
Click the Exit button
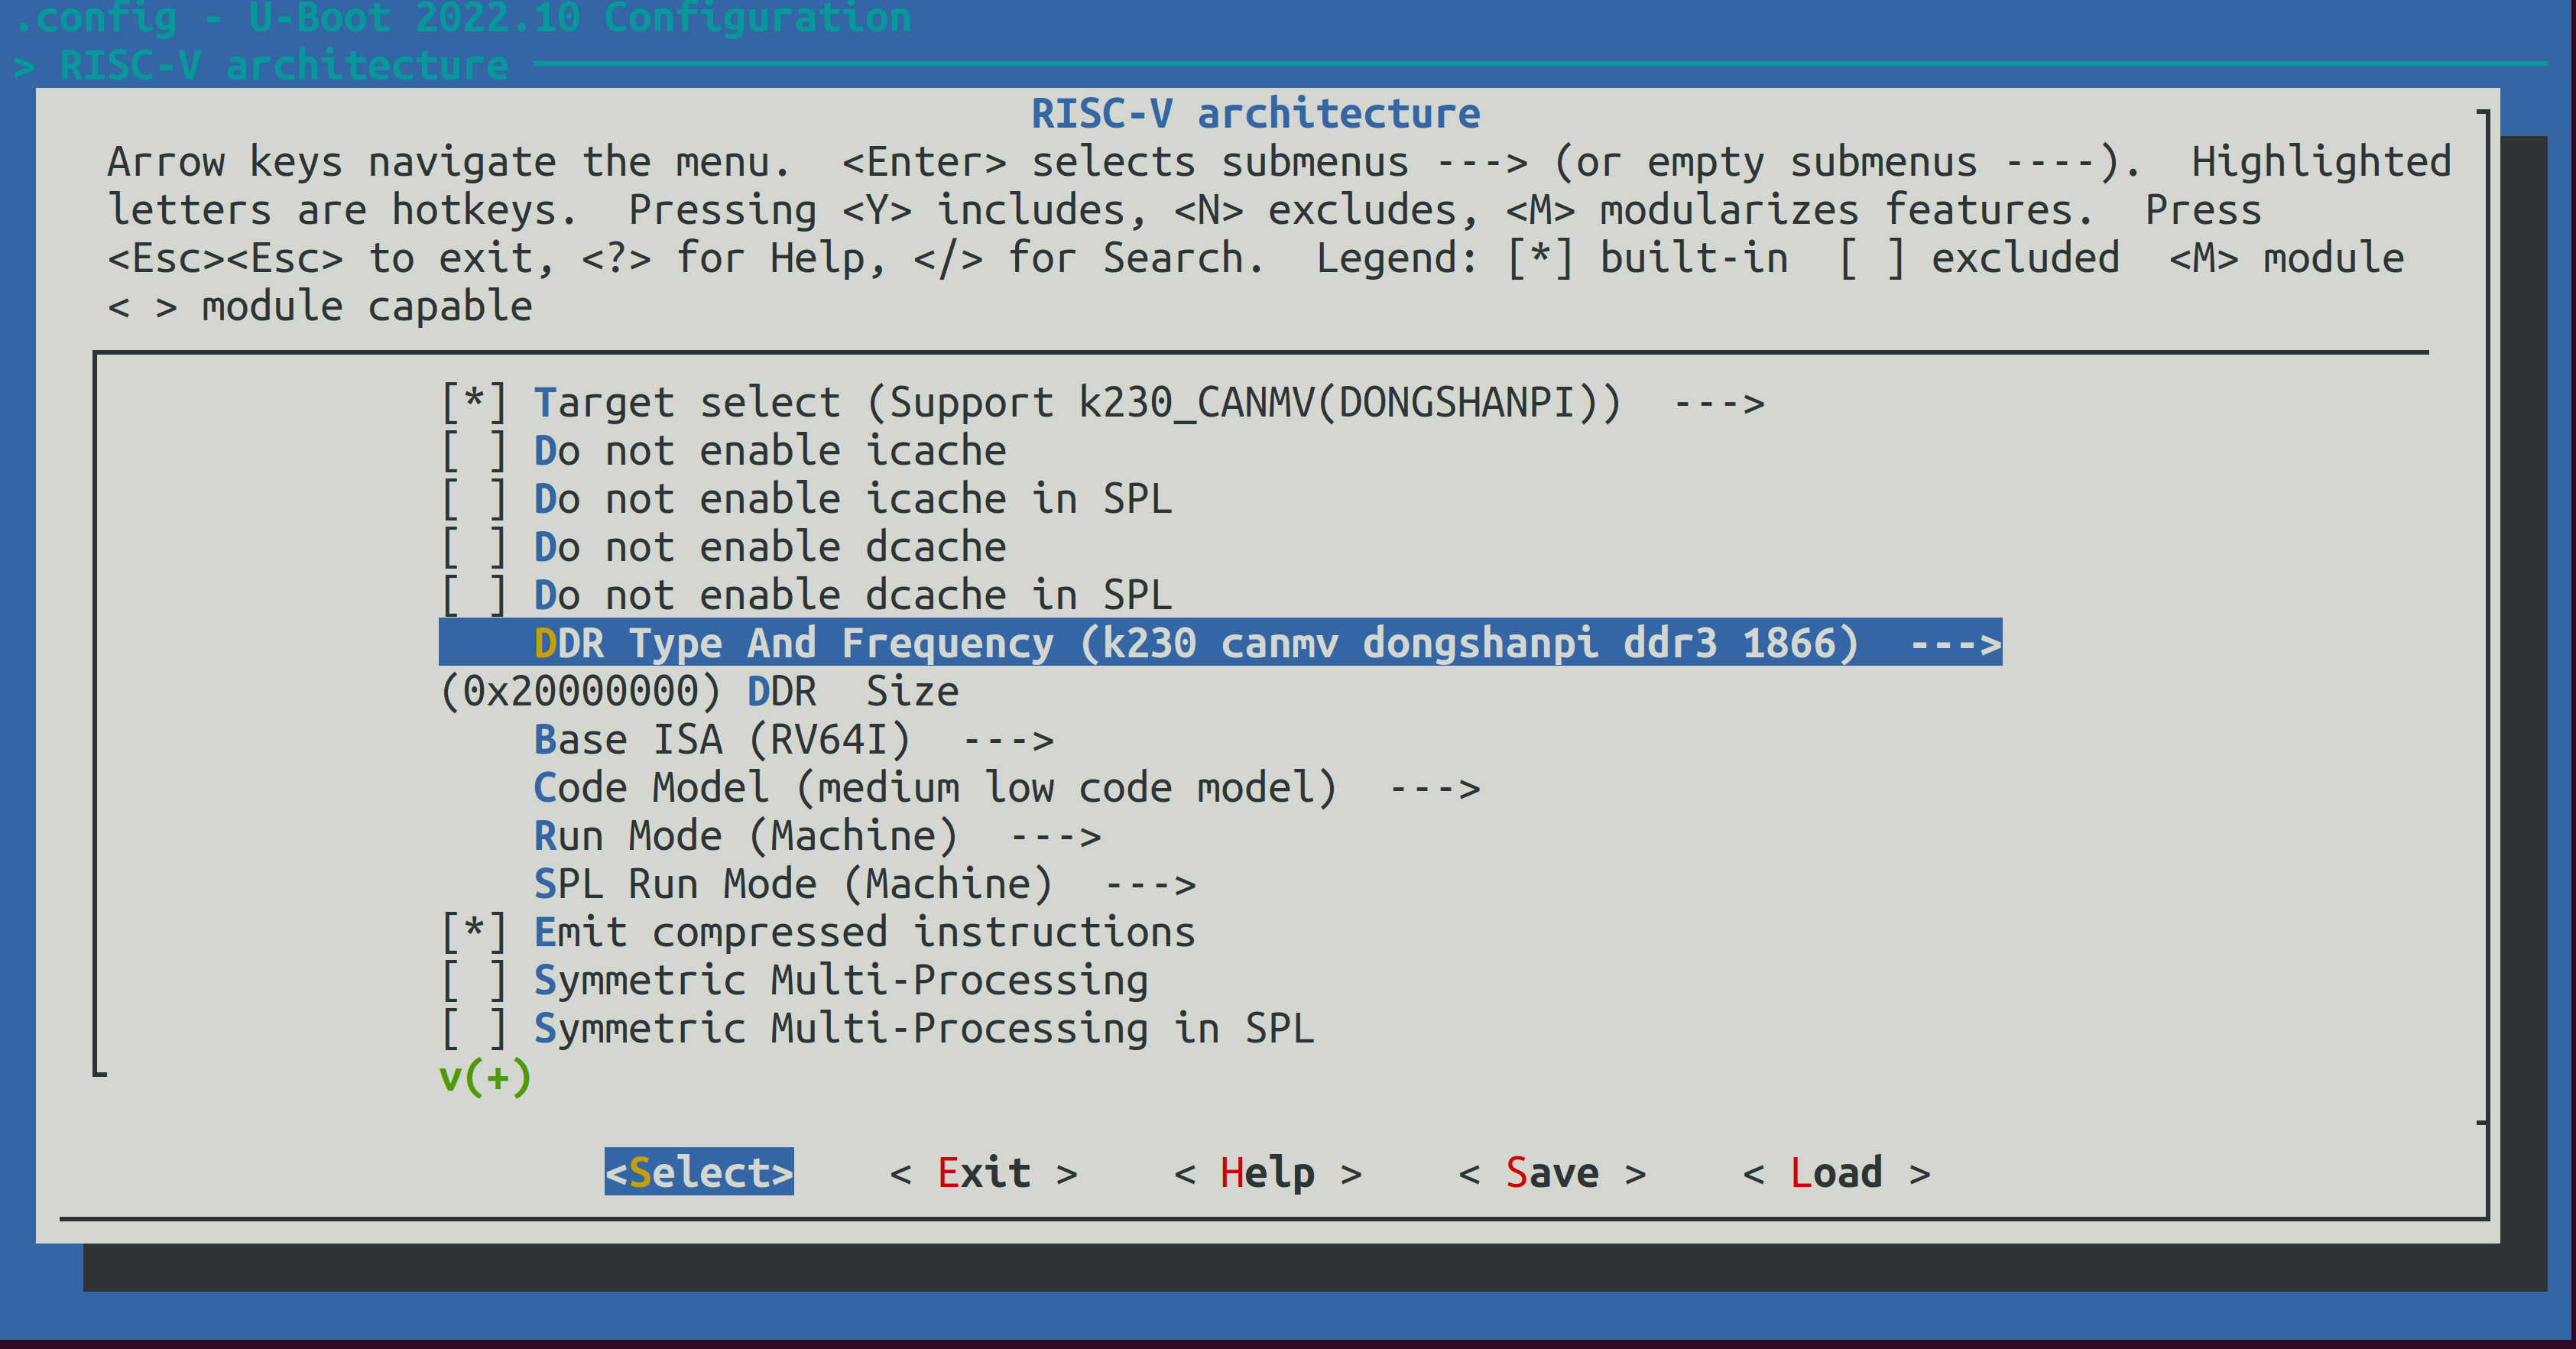coord(983,1172)
